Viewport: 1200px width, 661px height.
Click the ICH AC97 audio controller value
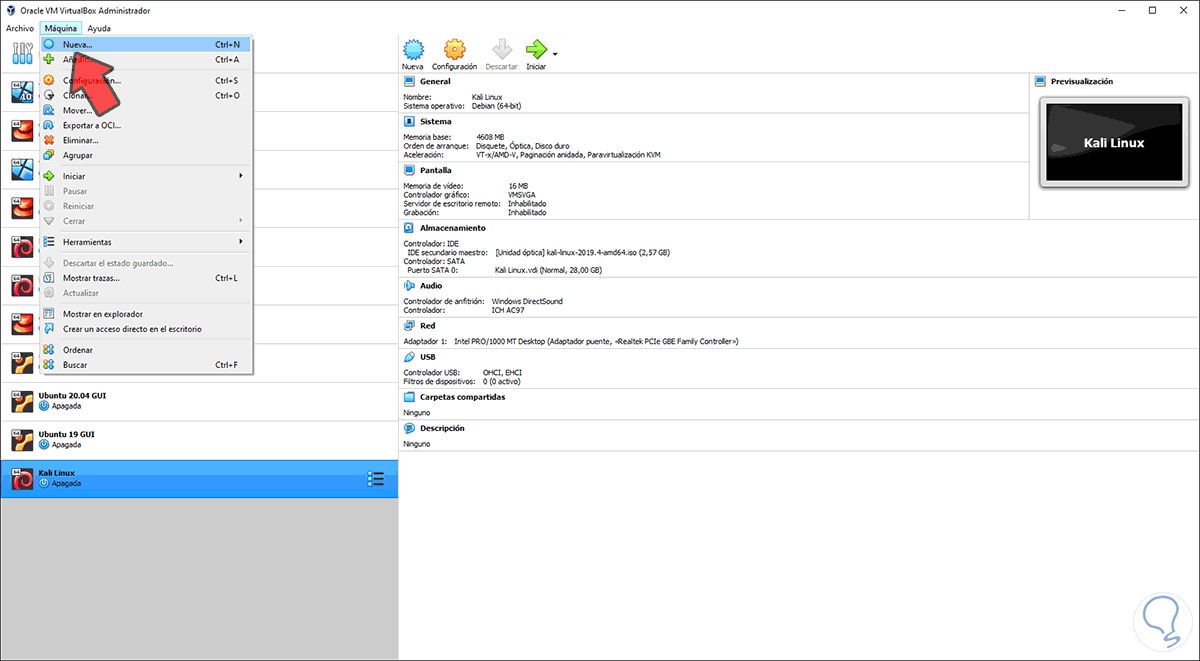[508, 310]
